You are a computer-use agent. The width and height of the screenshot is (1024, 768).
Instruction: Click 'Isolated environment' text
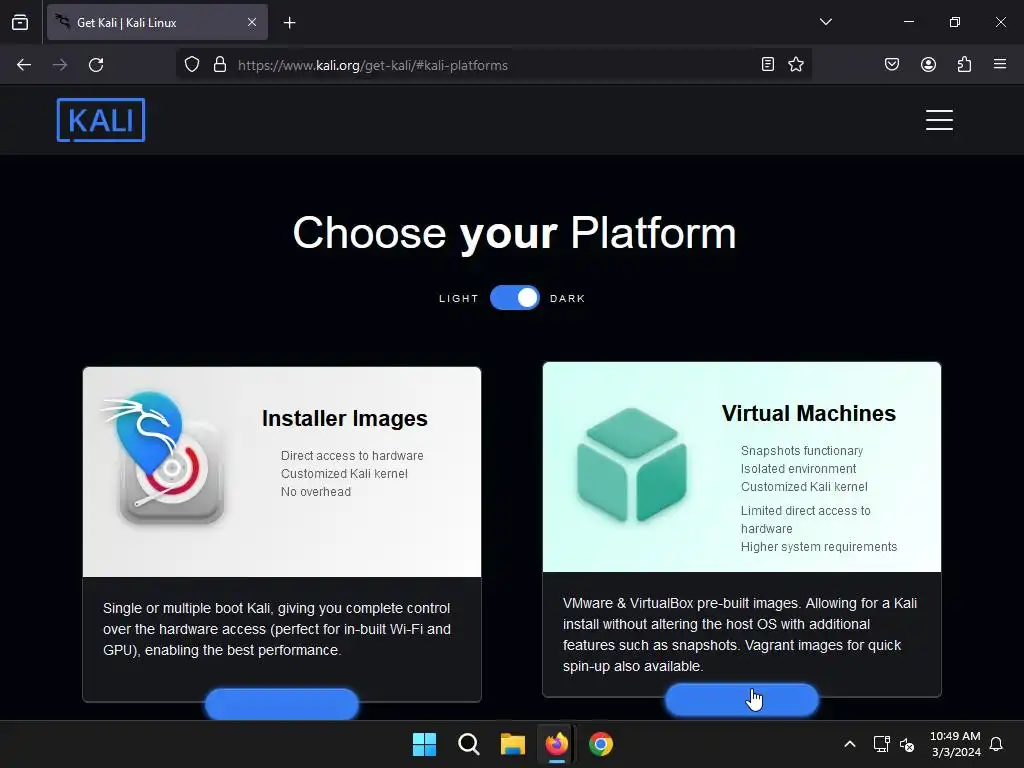798,468
